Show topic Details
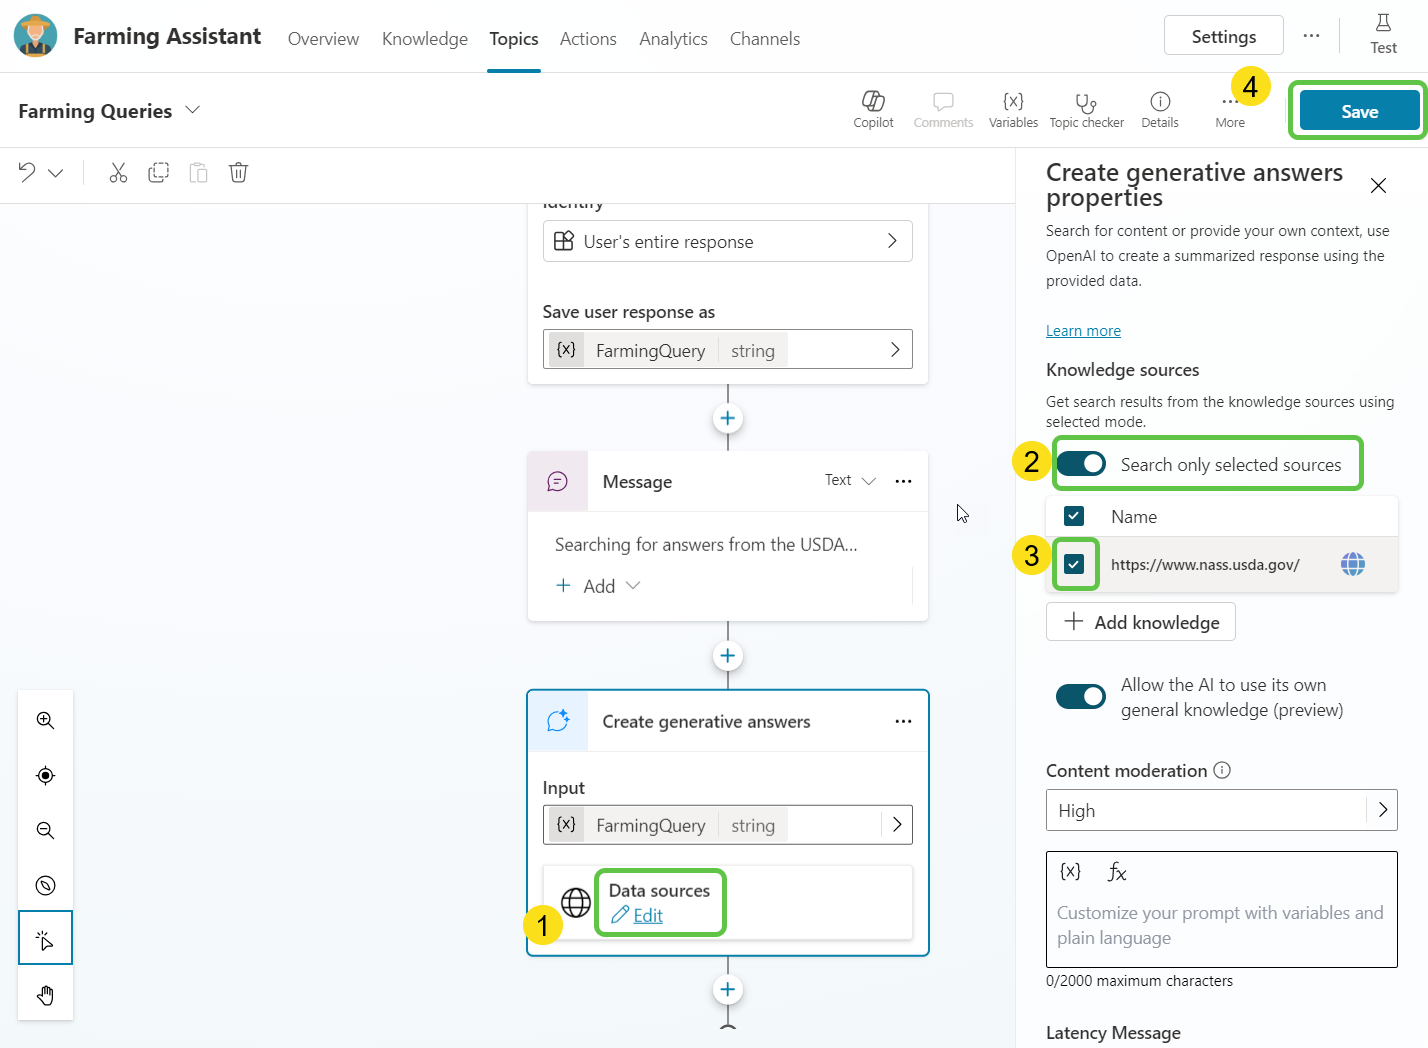 pyautogui.click(x=1160, y=109)
